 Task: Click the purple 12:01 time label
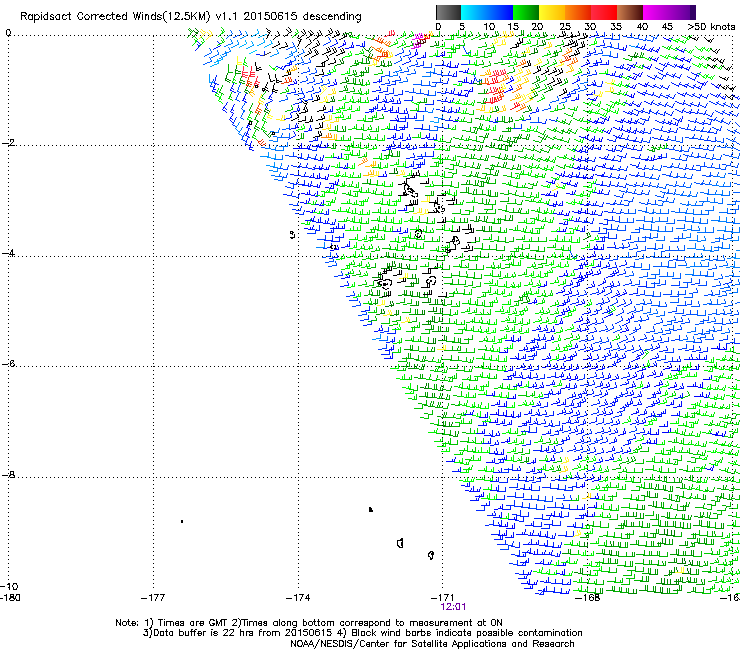click(x=453, y=607)
